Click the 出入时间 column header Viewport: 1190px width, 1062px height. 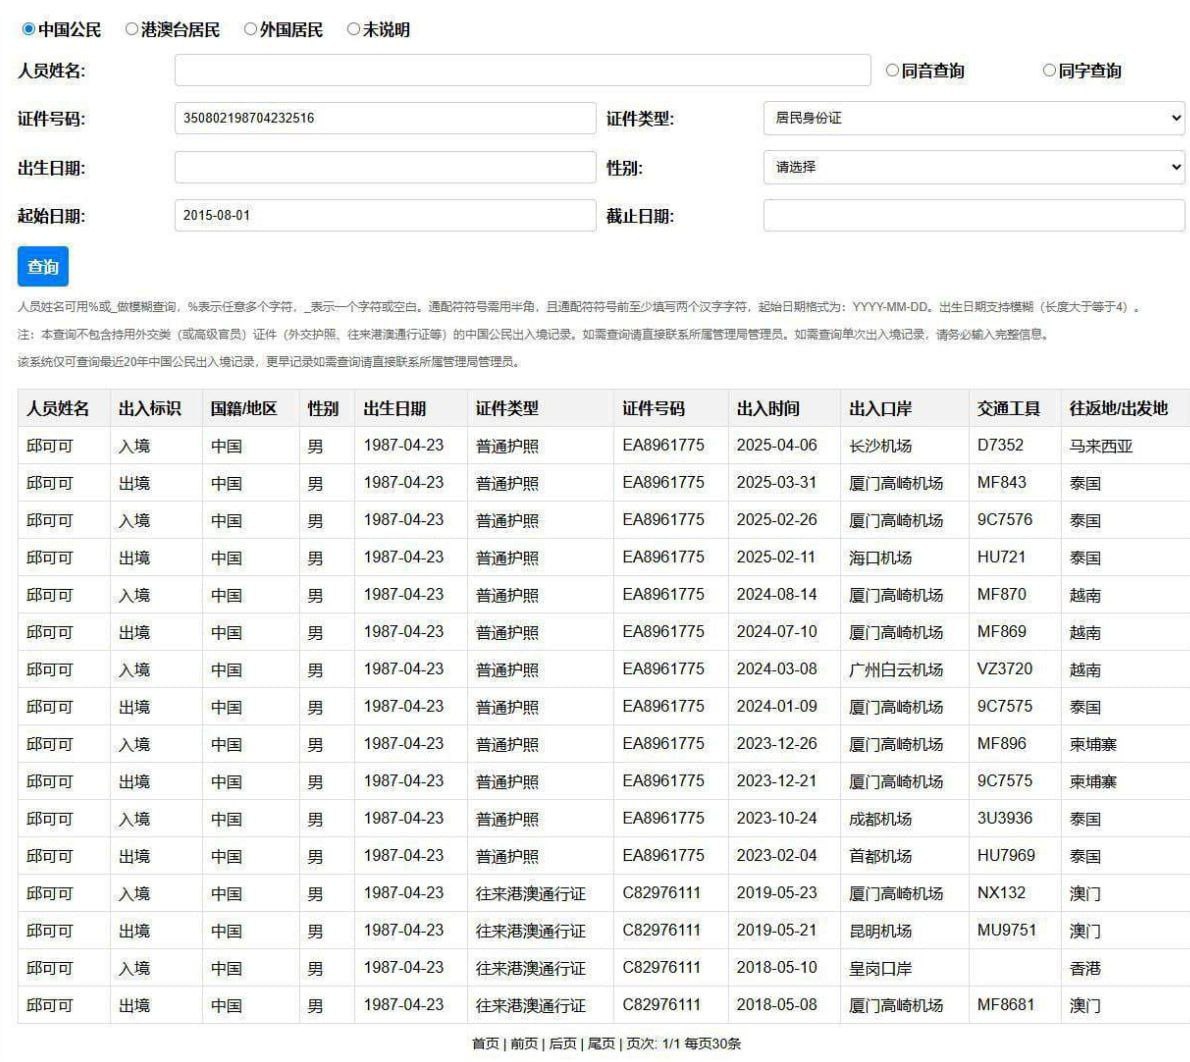coord(768,409)
